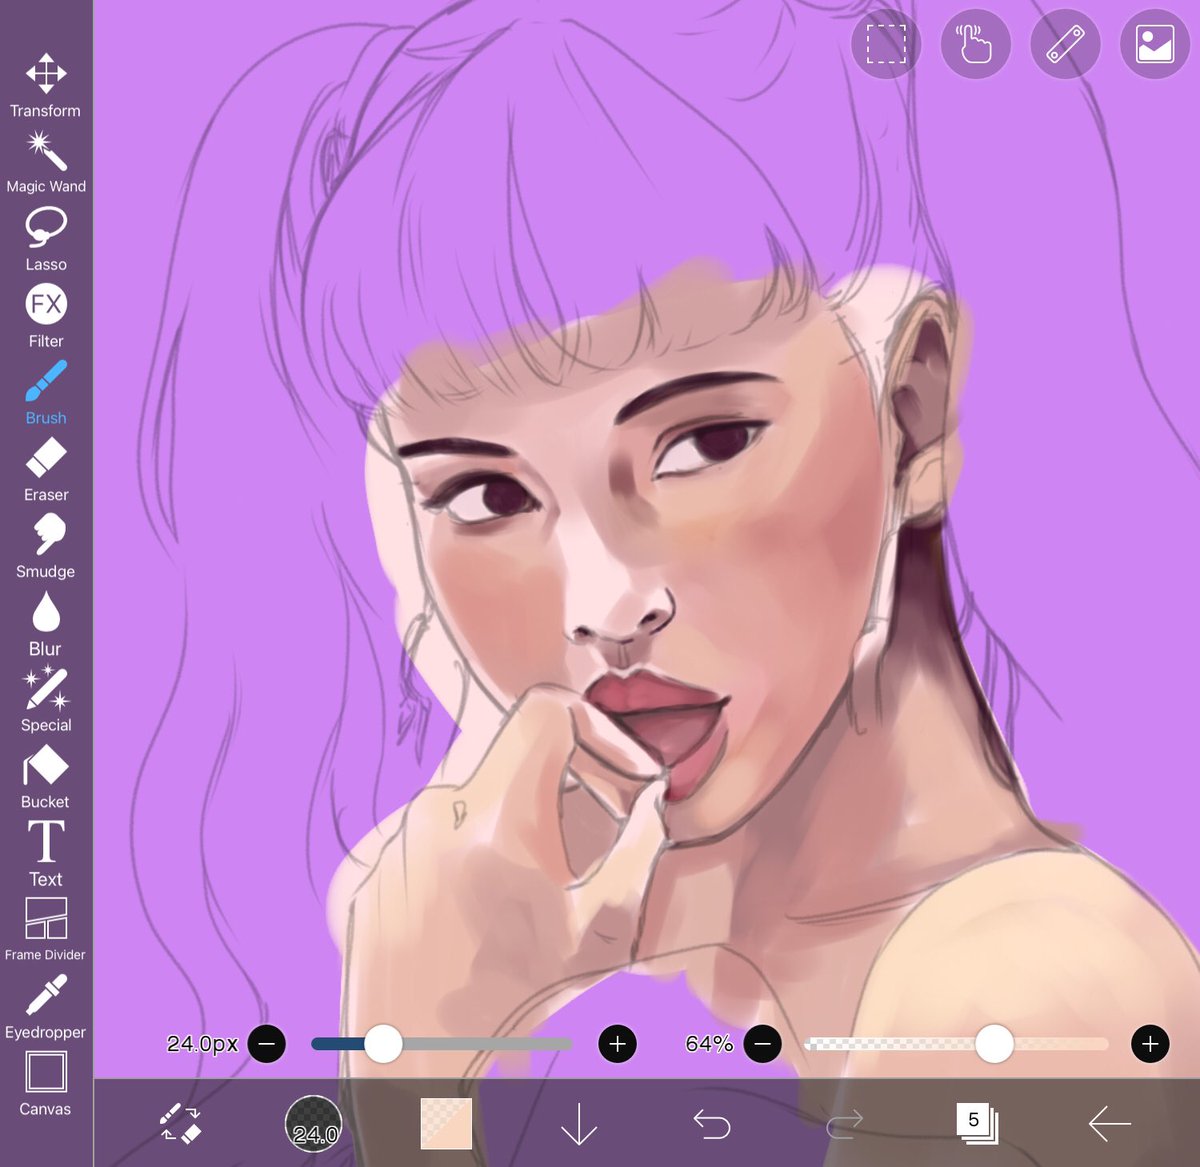This screenshot has height=1167, width=1200.
Task: Select the Bucket fill tool
Action: [46, 777]
